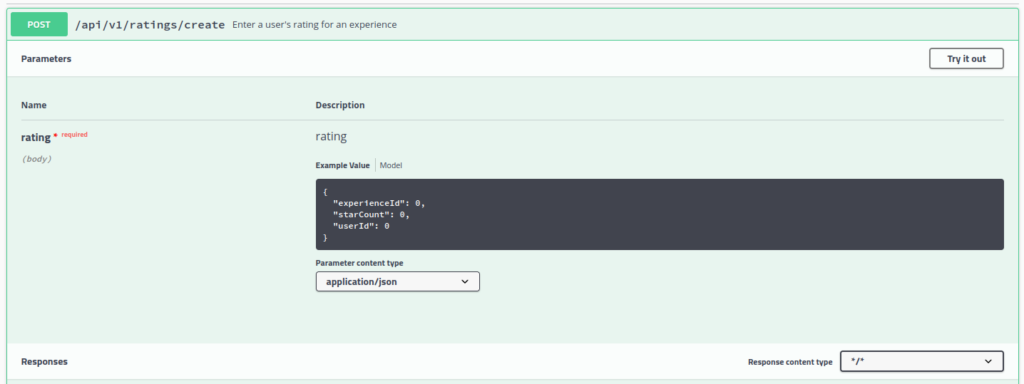This screenshot has height=384, width=1024.
Task: Click the 'Description' column header
Action: [340, 105]
